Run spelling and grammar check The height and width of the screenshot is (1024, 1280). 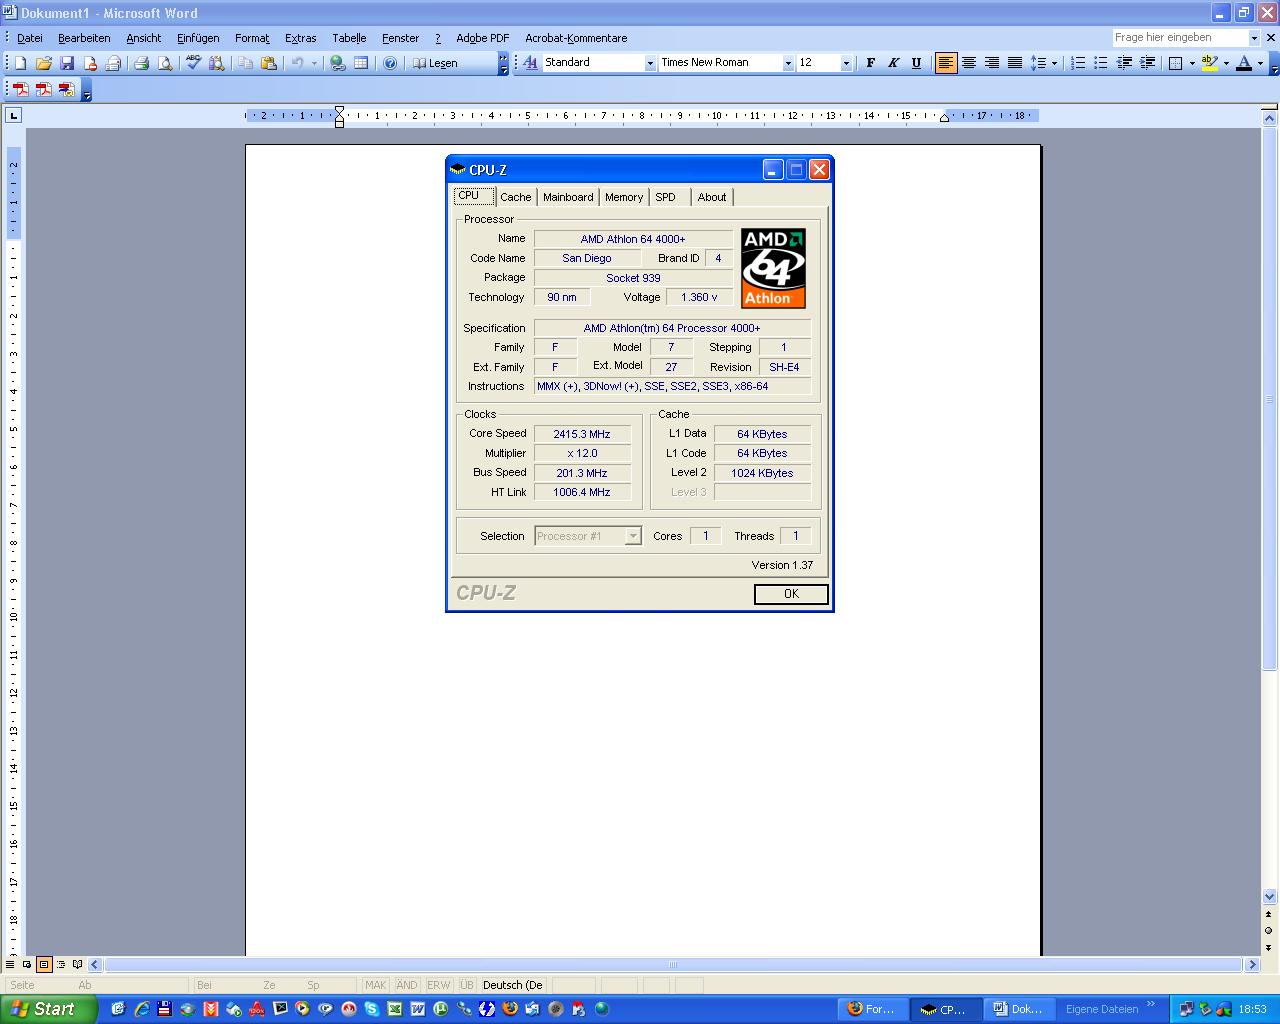point(193,63)
